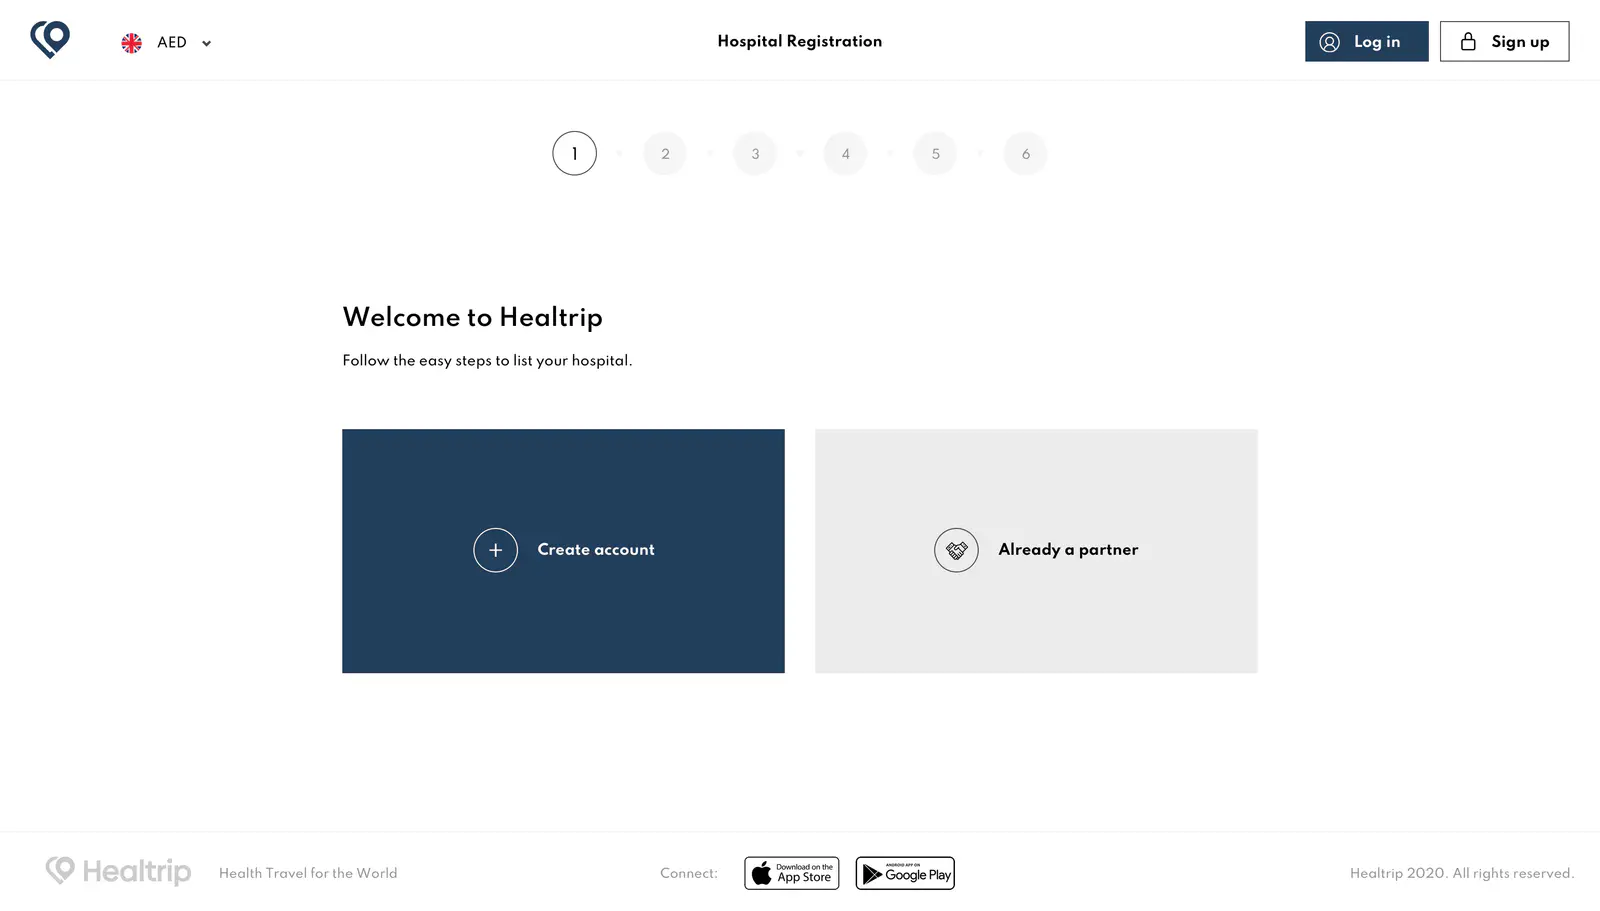The width and height of the screenshot is (1600, 911).
Task: Click the 'Connect:' footer label
Action: pyautogui.click(x=689, y=873)
